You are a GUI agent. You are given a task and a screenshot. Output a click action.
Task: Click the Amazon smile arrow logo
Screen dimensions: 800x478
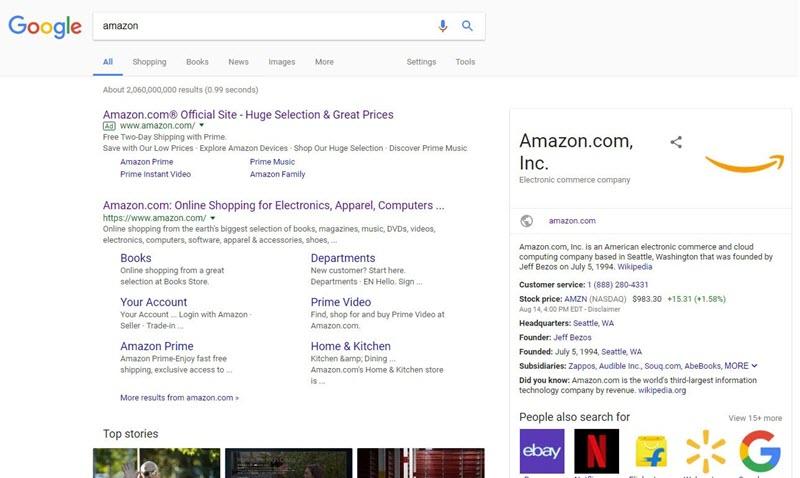pos(744,163)
